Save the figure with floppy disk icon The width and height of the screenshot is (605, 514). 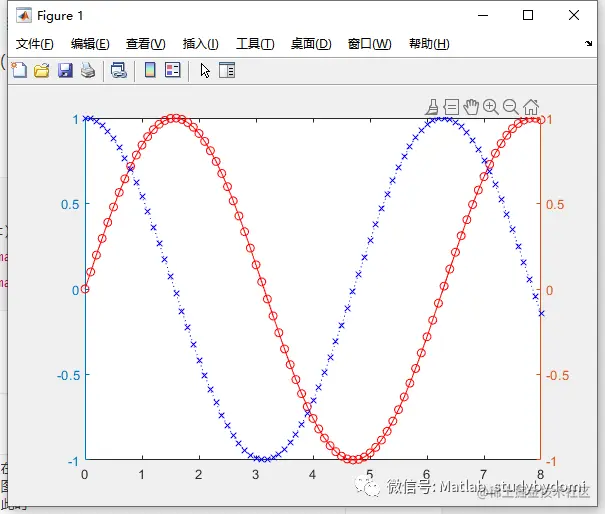(65, 71)
